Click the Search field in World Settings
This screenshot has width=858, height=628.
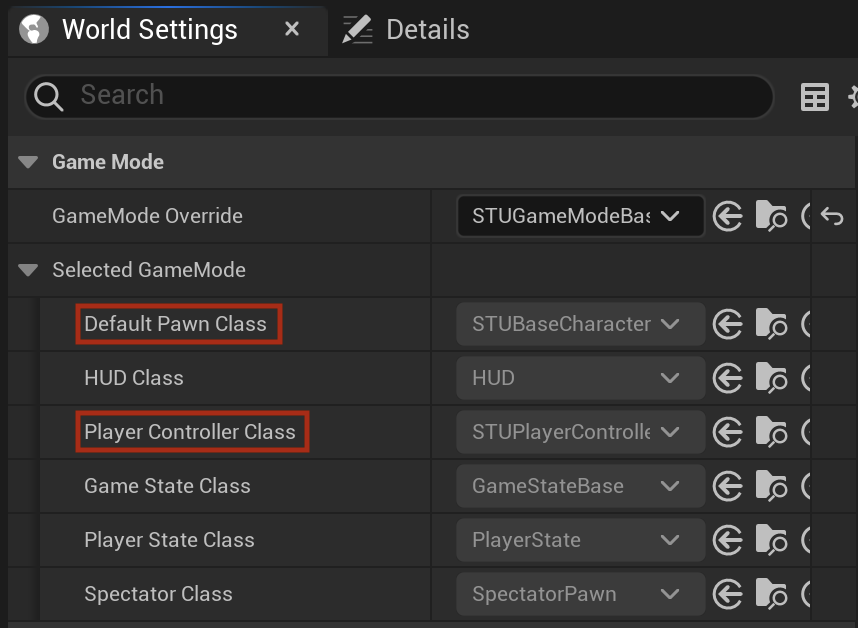pos(399,96)
